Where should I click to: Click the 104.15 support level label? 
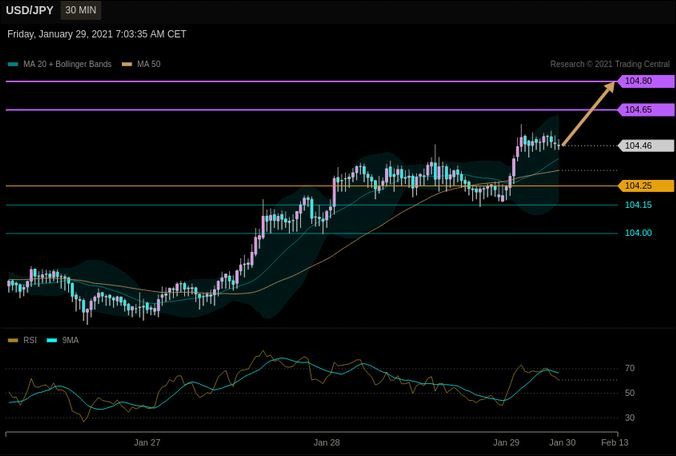(638, 205)
